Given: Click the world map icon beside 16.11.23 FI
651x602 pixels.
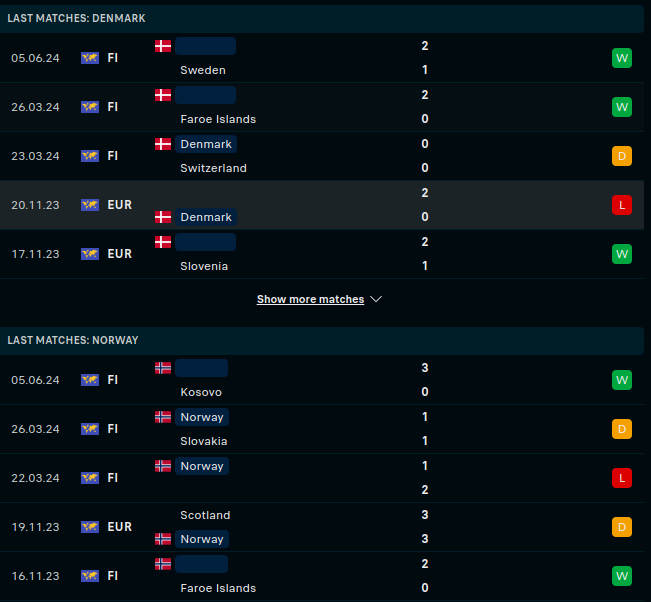Looking at the screenshot, I should (x=90, y=576).
